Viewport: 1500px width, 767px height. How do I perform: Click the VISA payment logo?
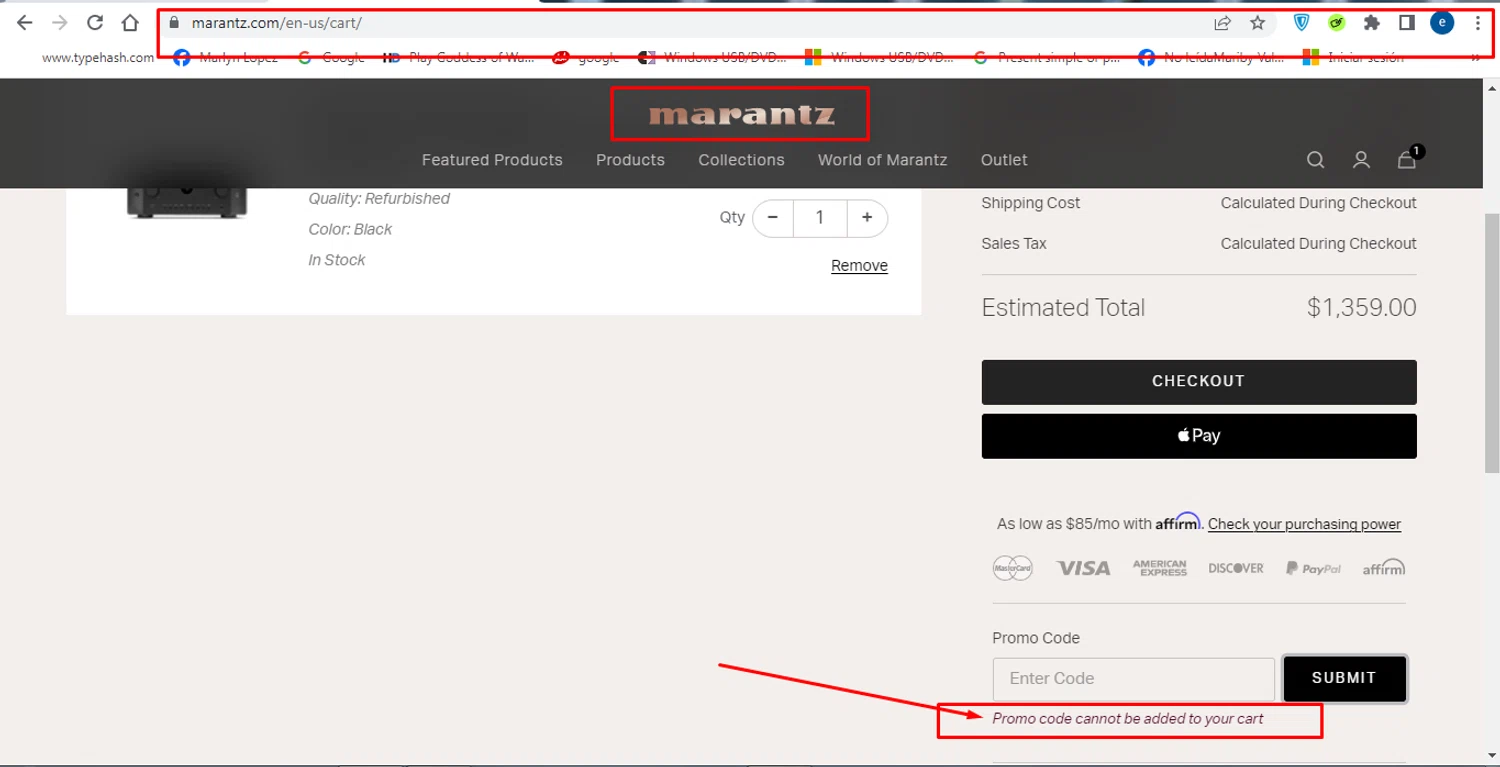pyautogui.click(x=1084, y=568)
